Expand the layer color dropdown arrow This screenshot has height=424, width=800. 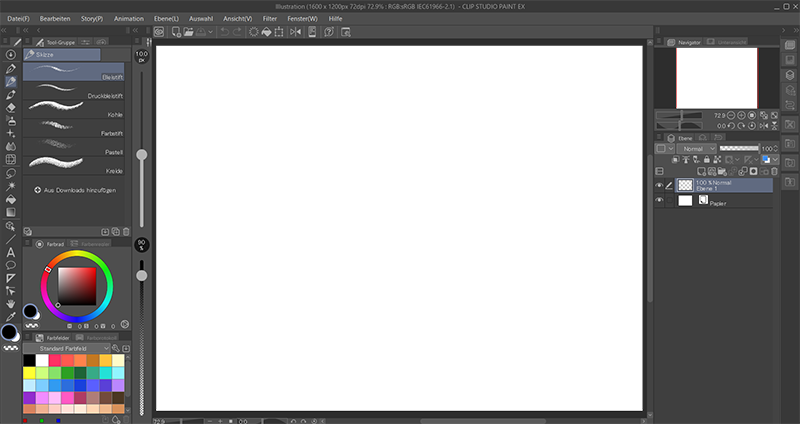[777, 160]
